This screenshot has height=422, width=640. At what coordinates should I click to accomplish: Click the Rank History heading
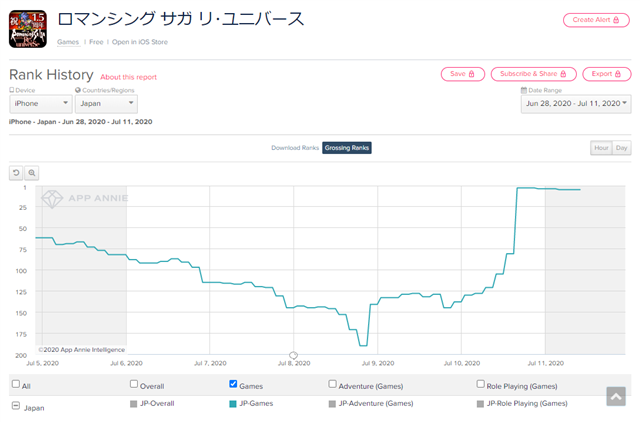click(x=51, y=75)
